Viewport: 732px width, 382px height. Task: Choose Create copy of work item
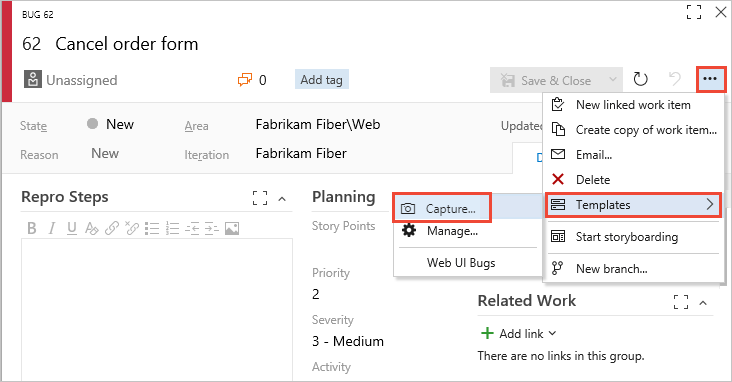[x=633, y=130]
